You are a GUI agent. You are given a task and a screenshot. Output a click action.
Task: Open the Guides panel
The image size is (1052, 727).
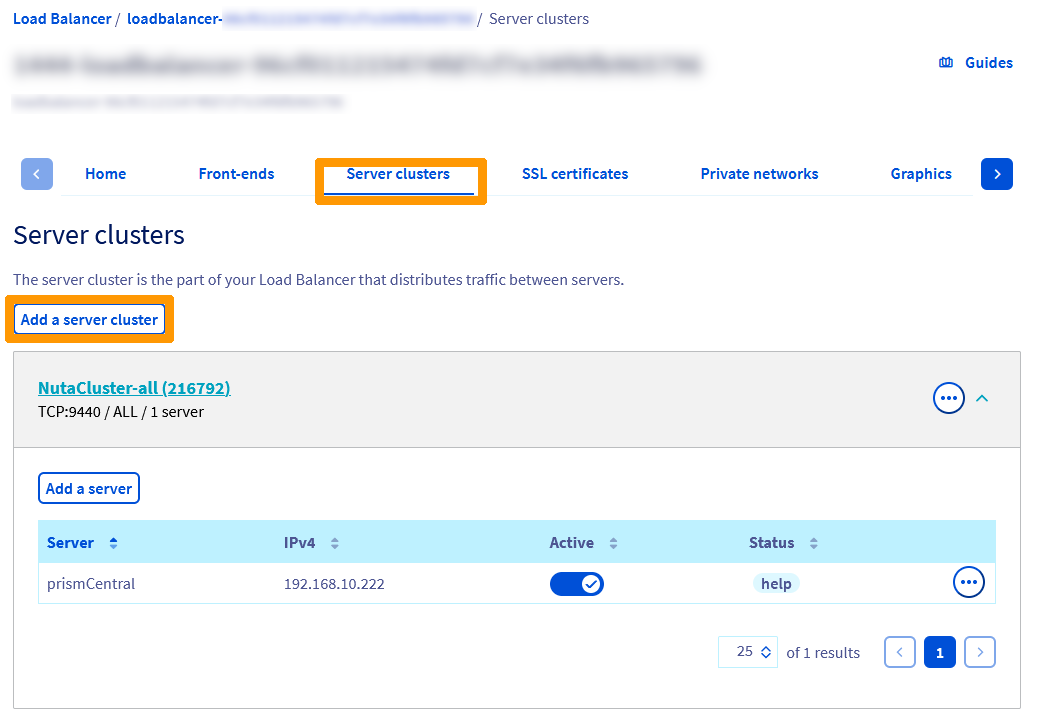[x=975, y=62]
